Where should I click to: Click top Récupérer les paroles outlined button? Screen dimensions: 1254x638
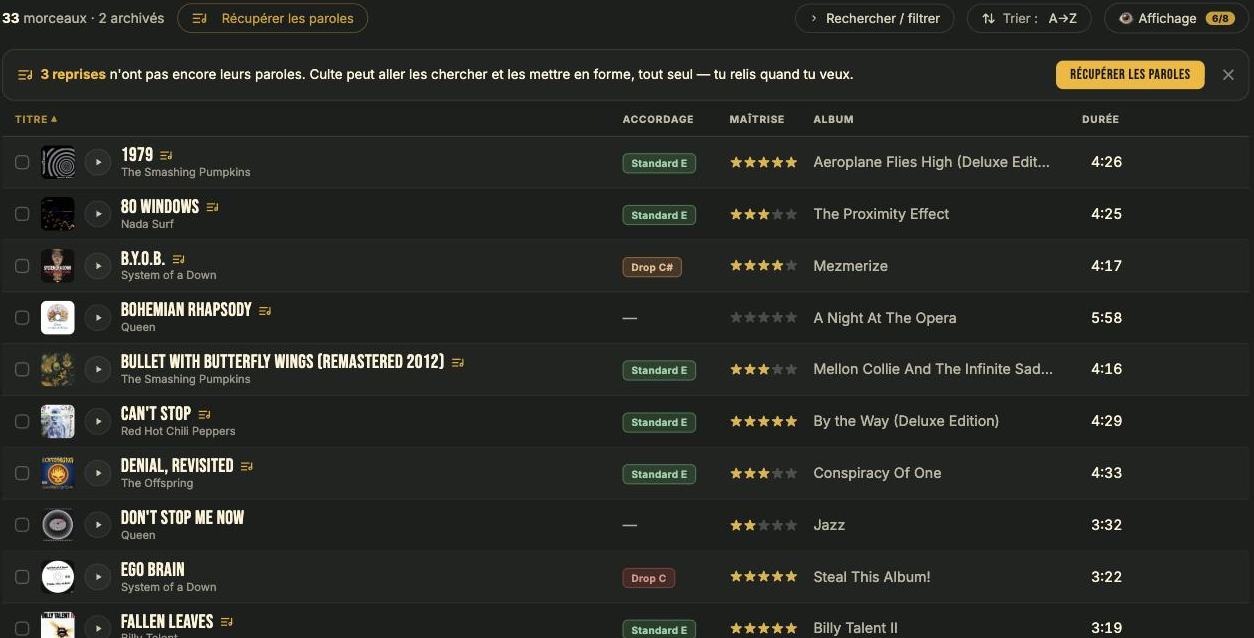273,18
